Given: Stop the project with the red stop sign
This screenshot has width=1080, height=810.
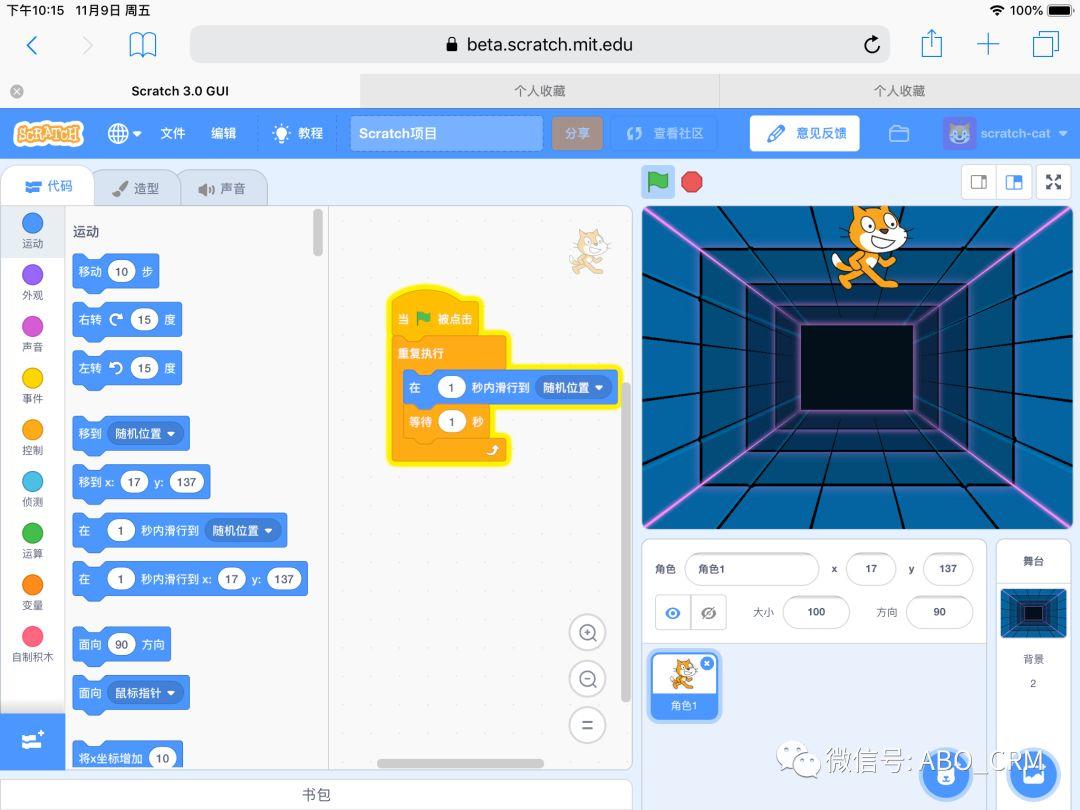Looking at the screenshot, I should [x=692, y=182].
